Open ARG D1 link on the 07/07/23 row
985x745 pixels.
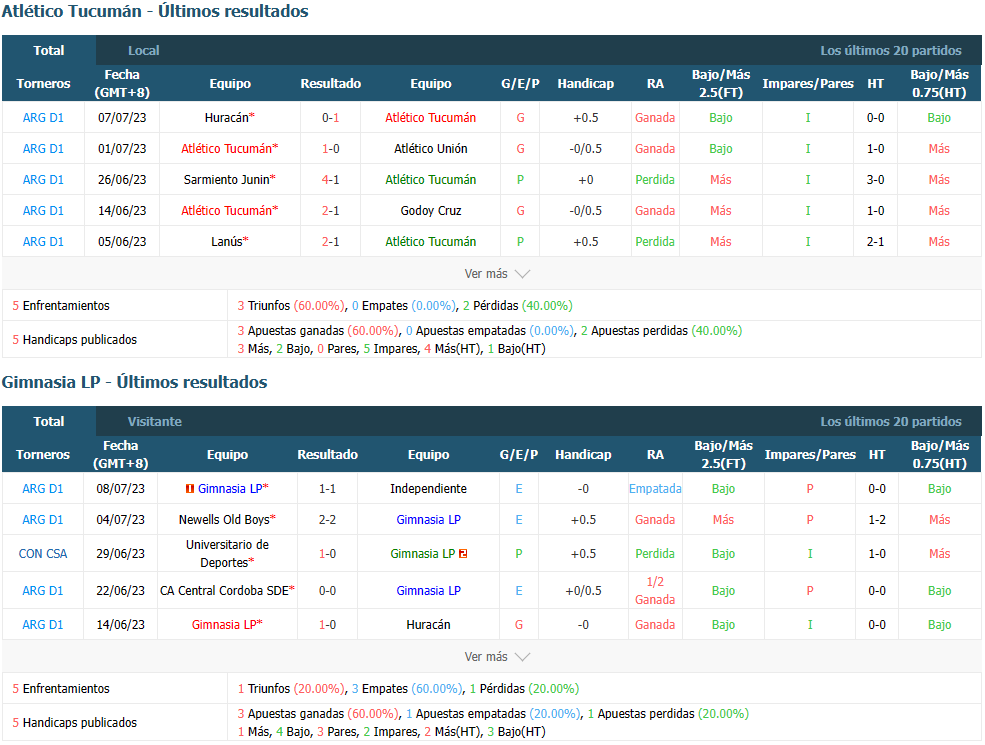(x=43, y=118)
